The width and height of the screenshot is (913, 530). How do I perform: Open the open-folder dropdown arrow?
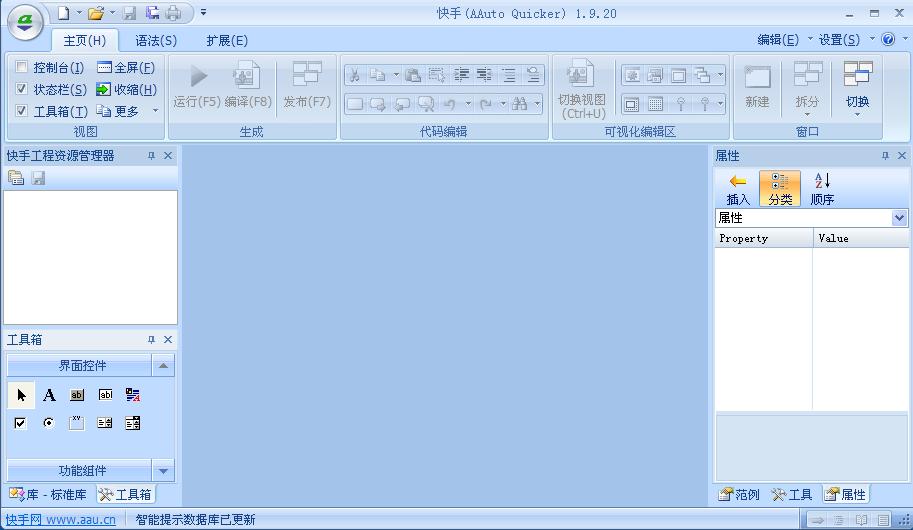coord(112,12)
